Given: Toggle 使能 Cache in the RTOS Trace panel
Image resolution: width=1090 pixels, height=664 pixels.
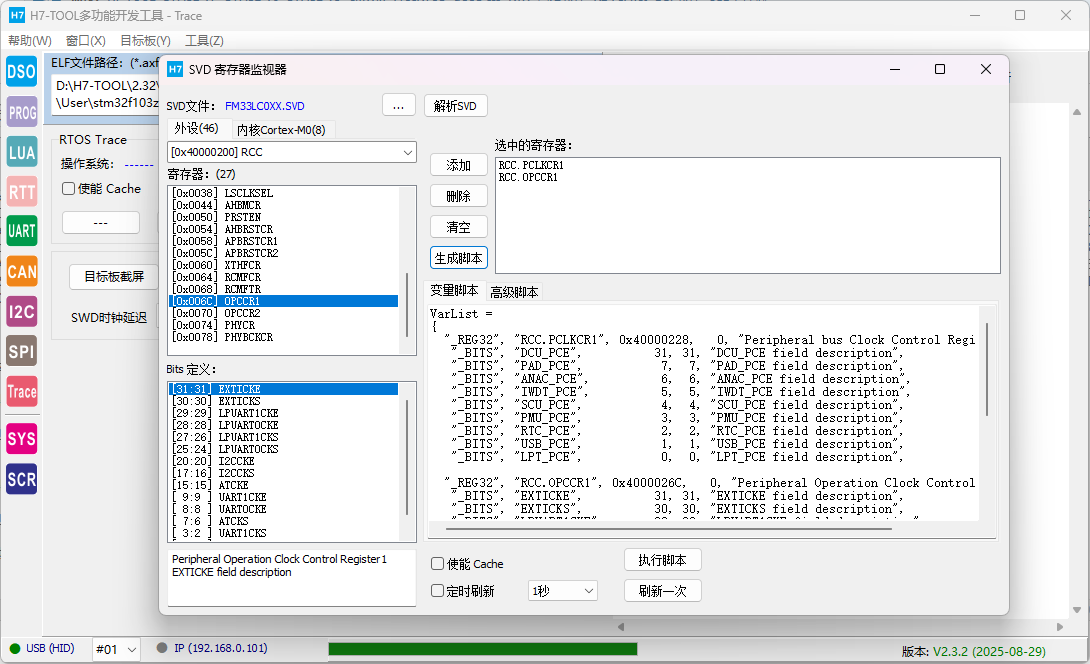Looking at the screenshot, I should pyautogui.click(x=68, y=188).
